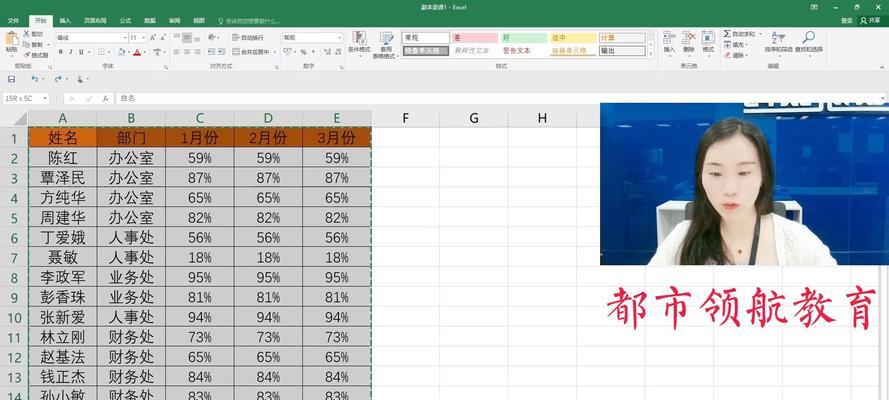This screenshot has height=400, width=889.
Task: Switch to the 插入 (Insert) tab
Action: 65,21
